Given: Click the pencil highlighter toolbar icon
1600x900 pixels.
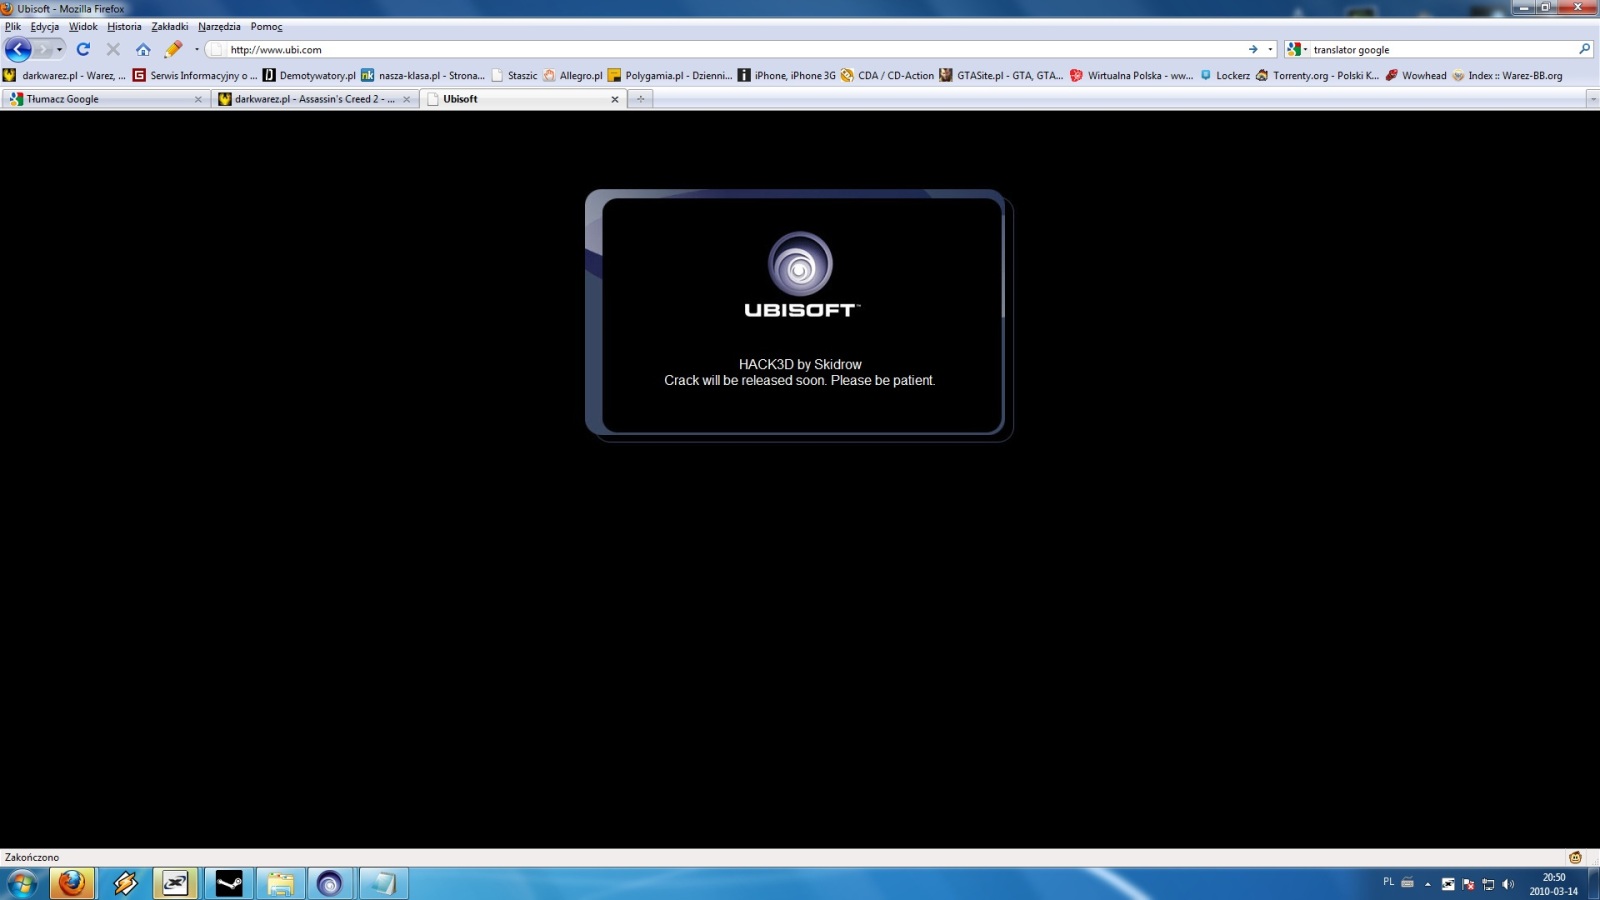Looking at the screenshot, I should coord(173,49).
